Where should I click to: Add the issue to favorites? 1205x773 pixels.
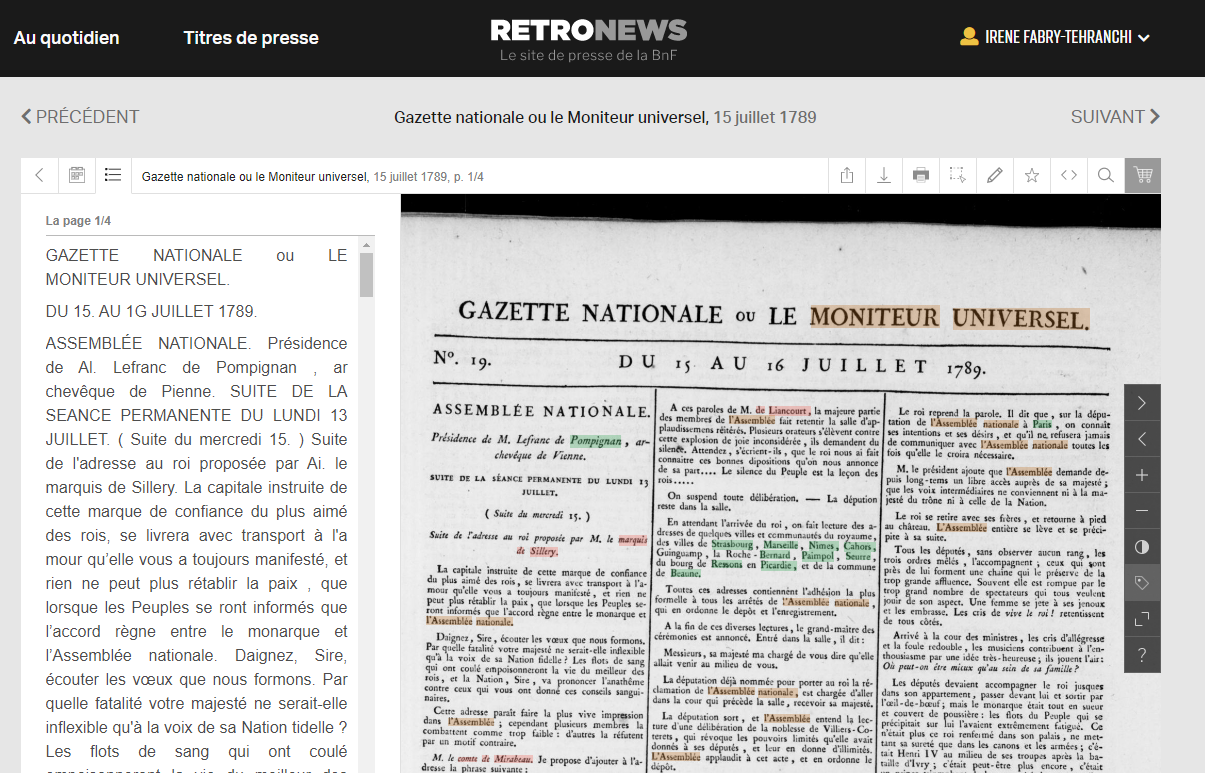click(1032, 175)
